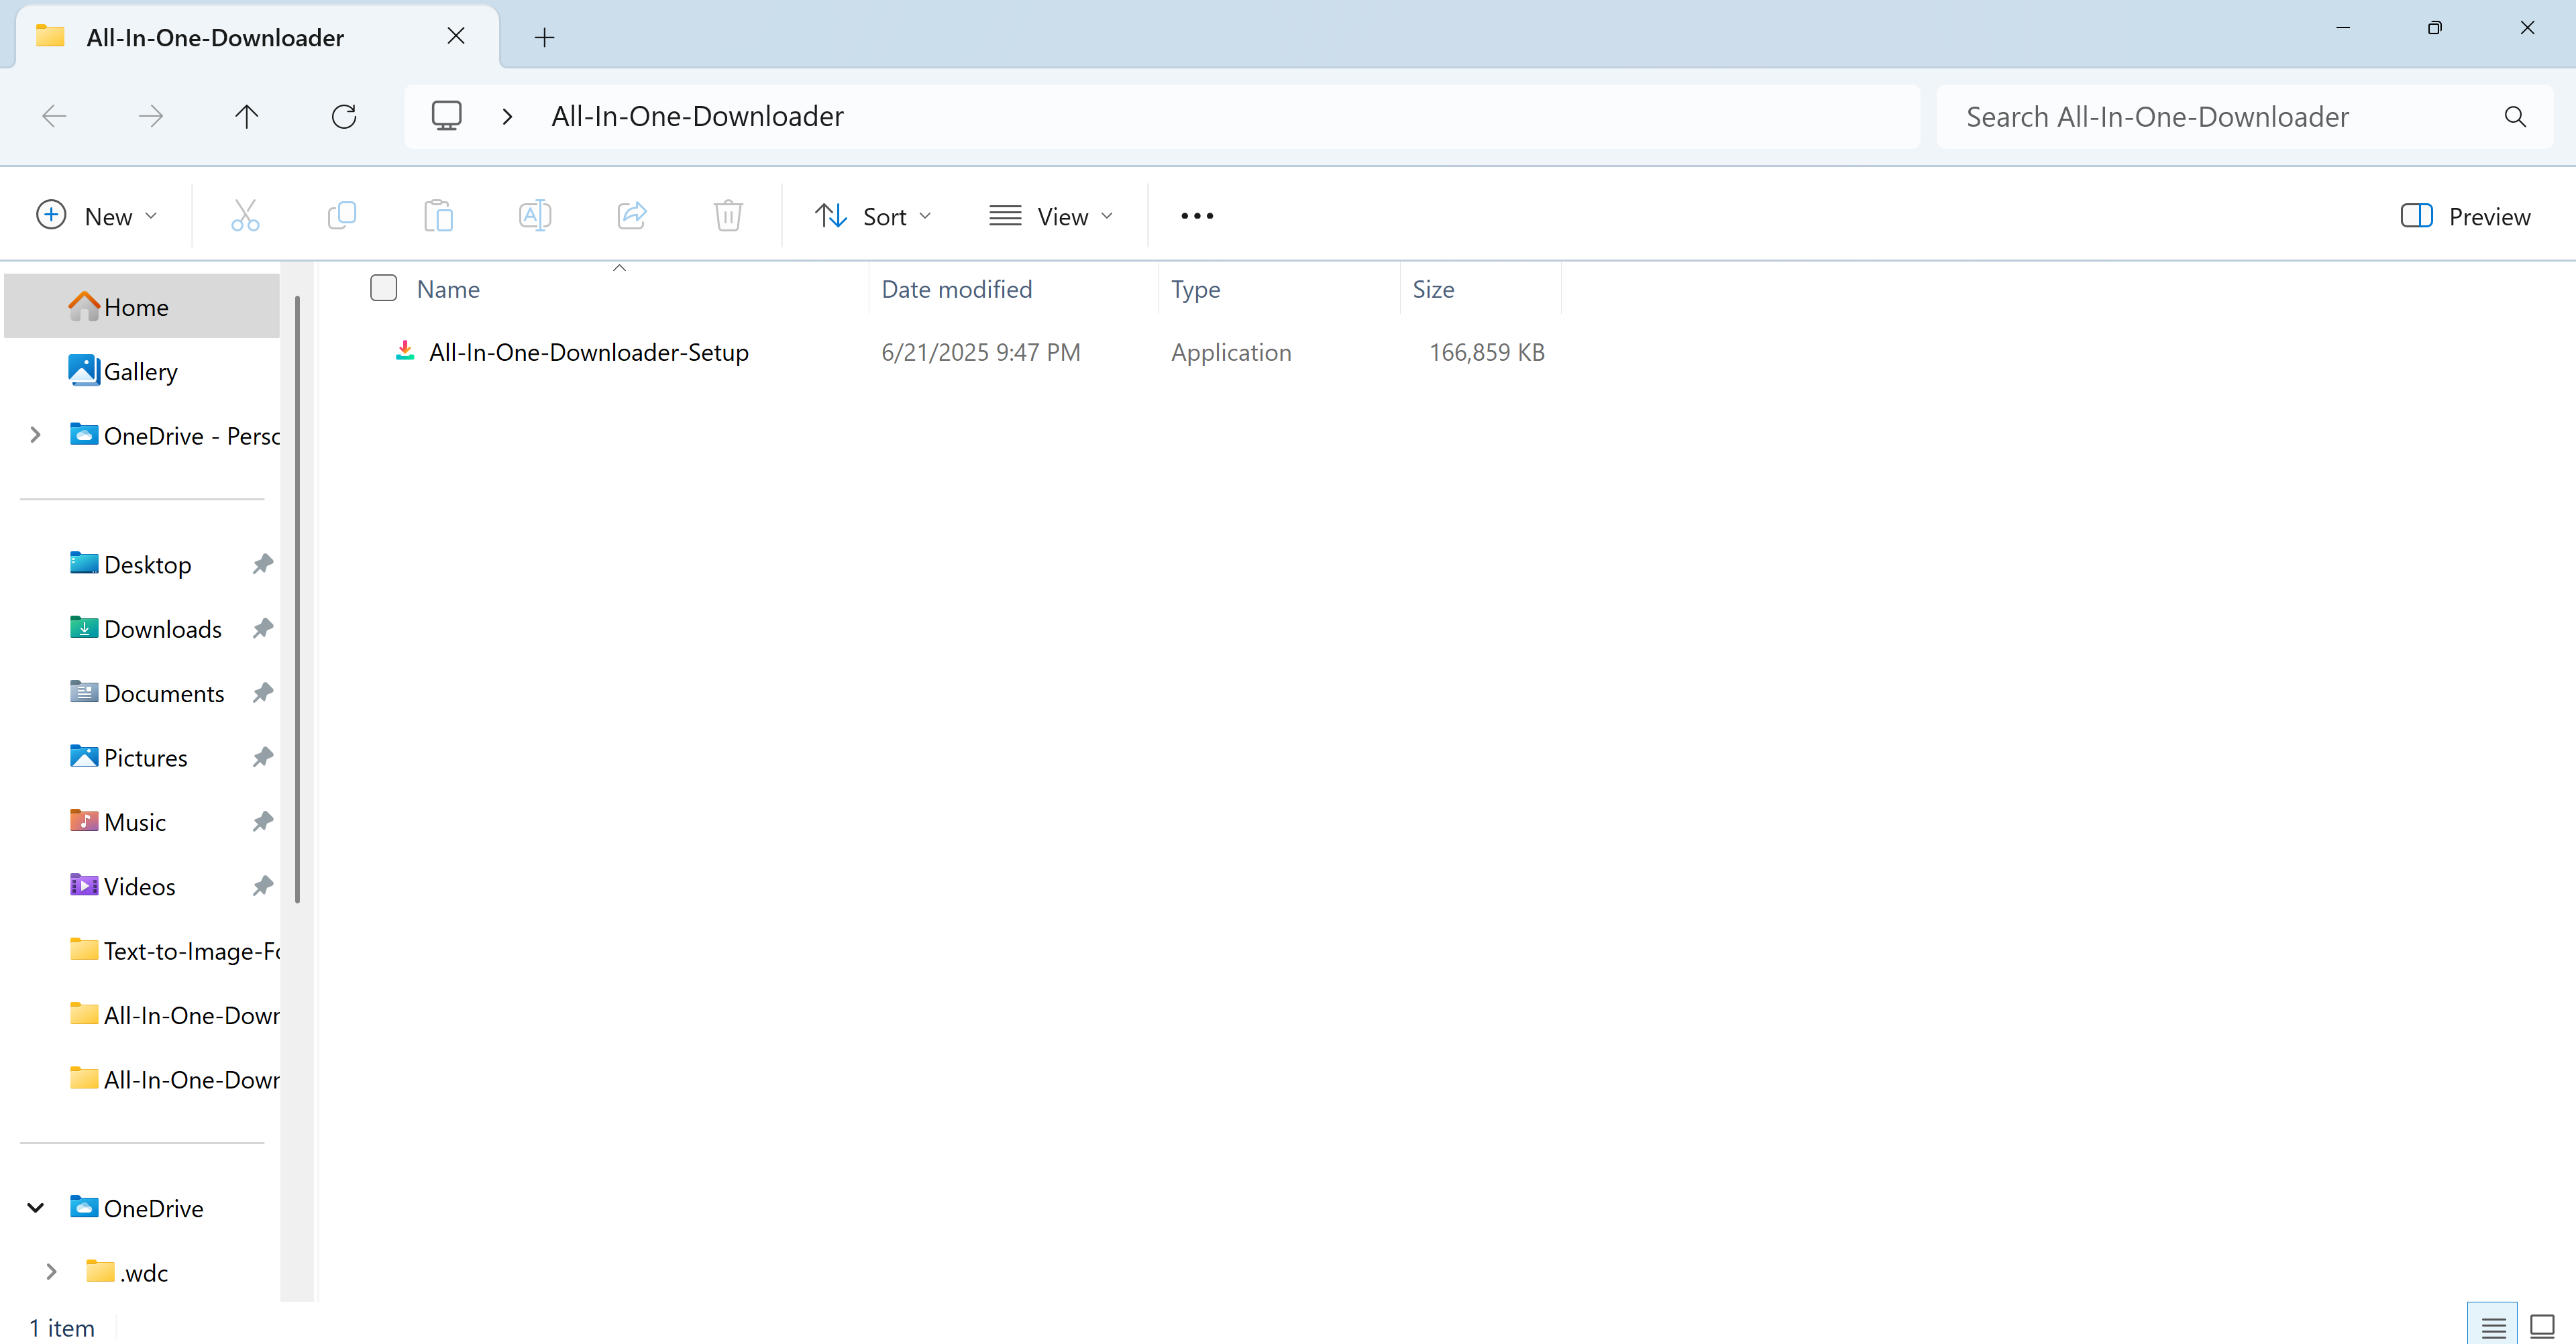
Task: Click the Rename icon on the toolbar
Action: (x=535, y=215)
